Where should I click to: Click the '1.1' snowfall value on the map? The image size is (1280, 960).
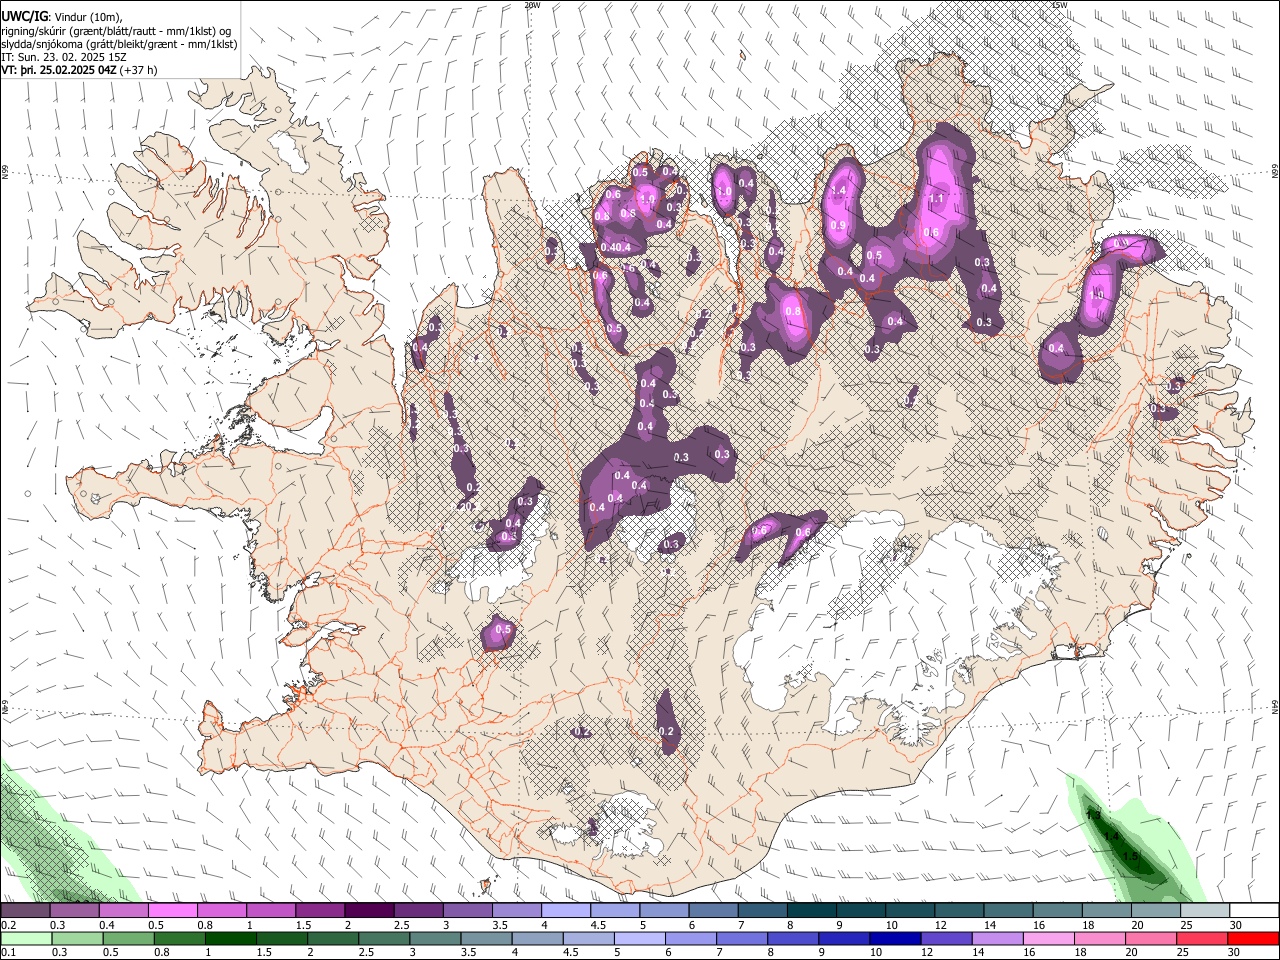[937, 199]
